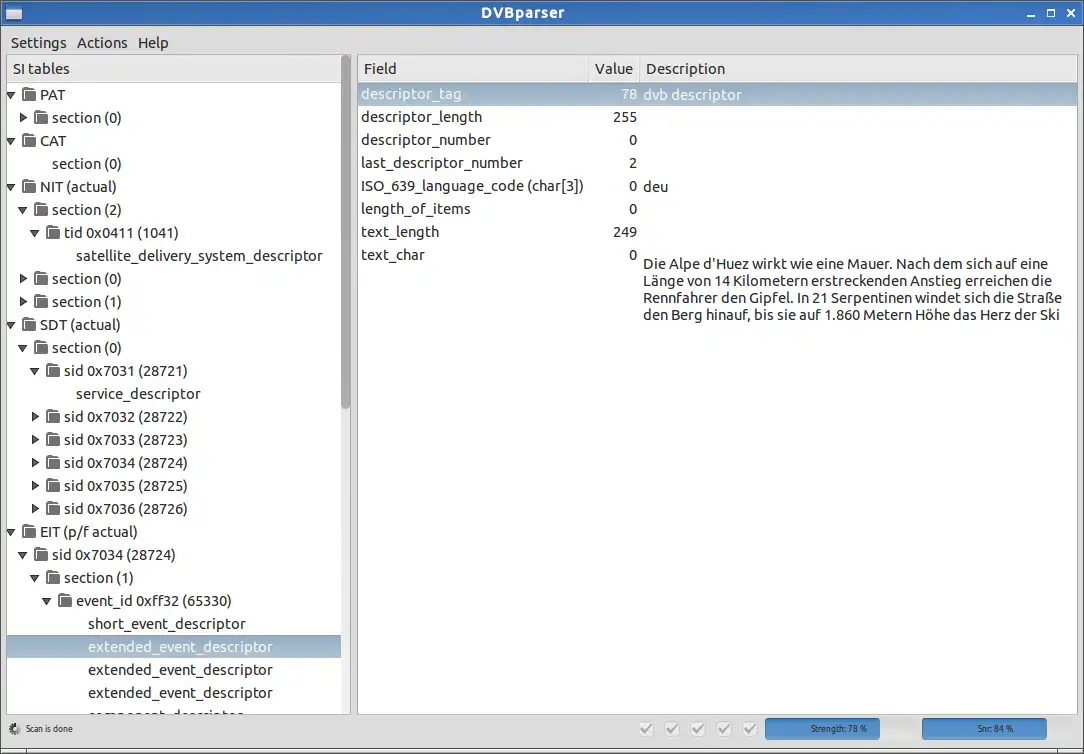Click the Field column header

point(474,68)
